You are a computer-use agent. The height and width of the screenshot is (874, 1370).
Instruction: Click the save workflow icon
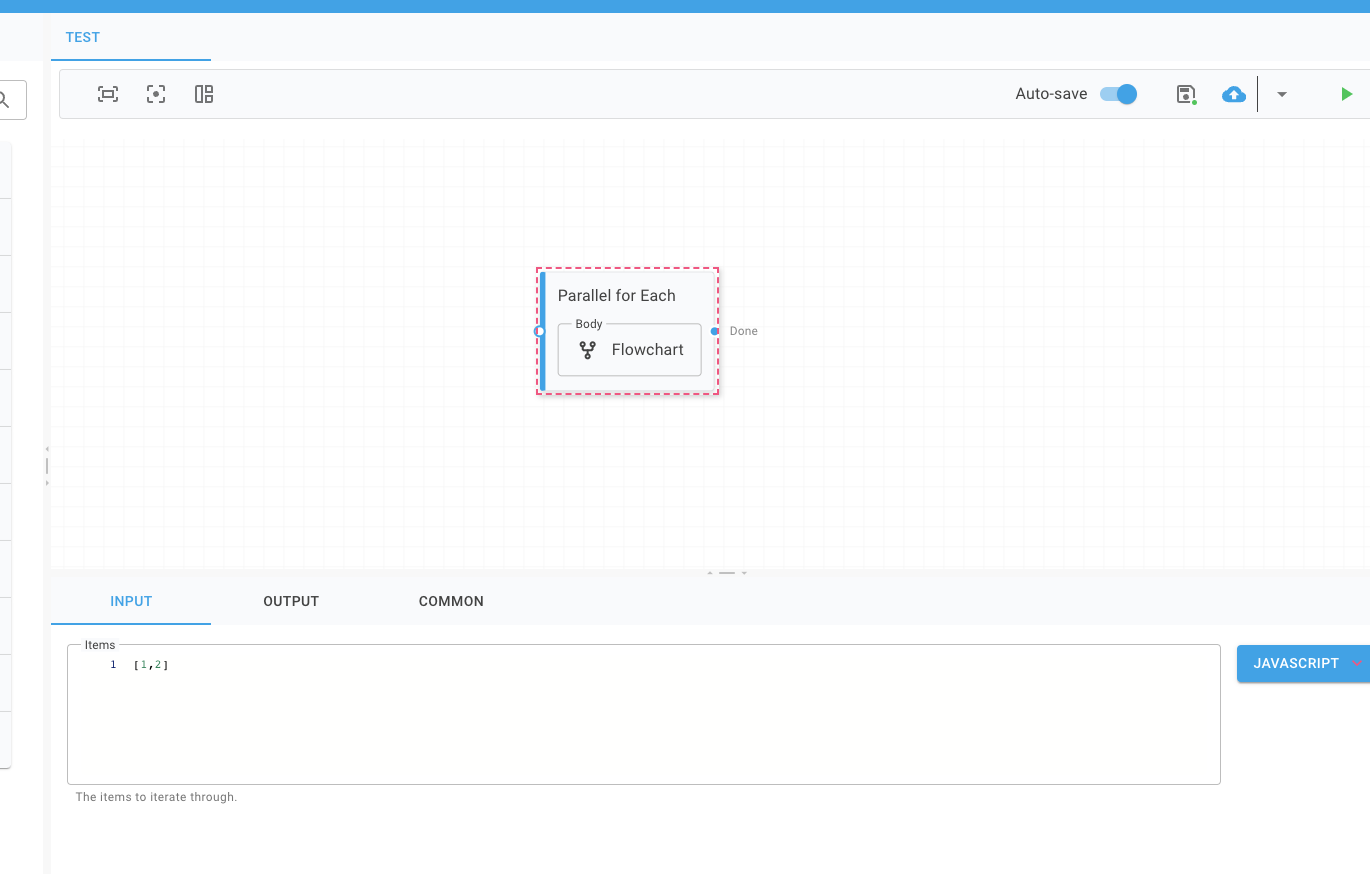click(x=1185, y=93)
